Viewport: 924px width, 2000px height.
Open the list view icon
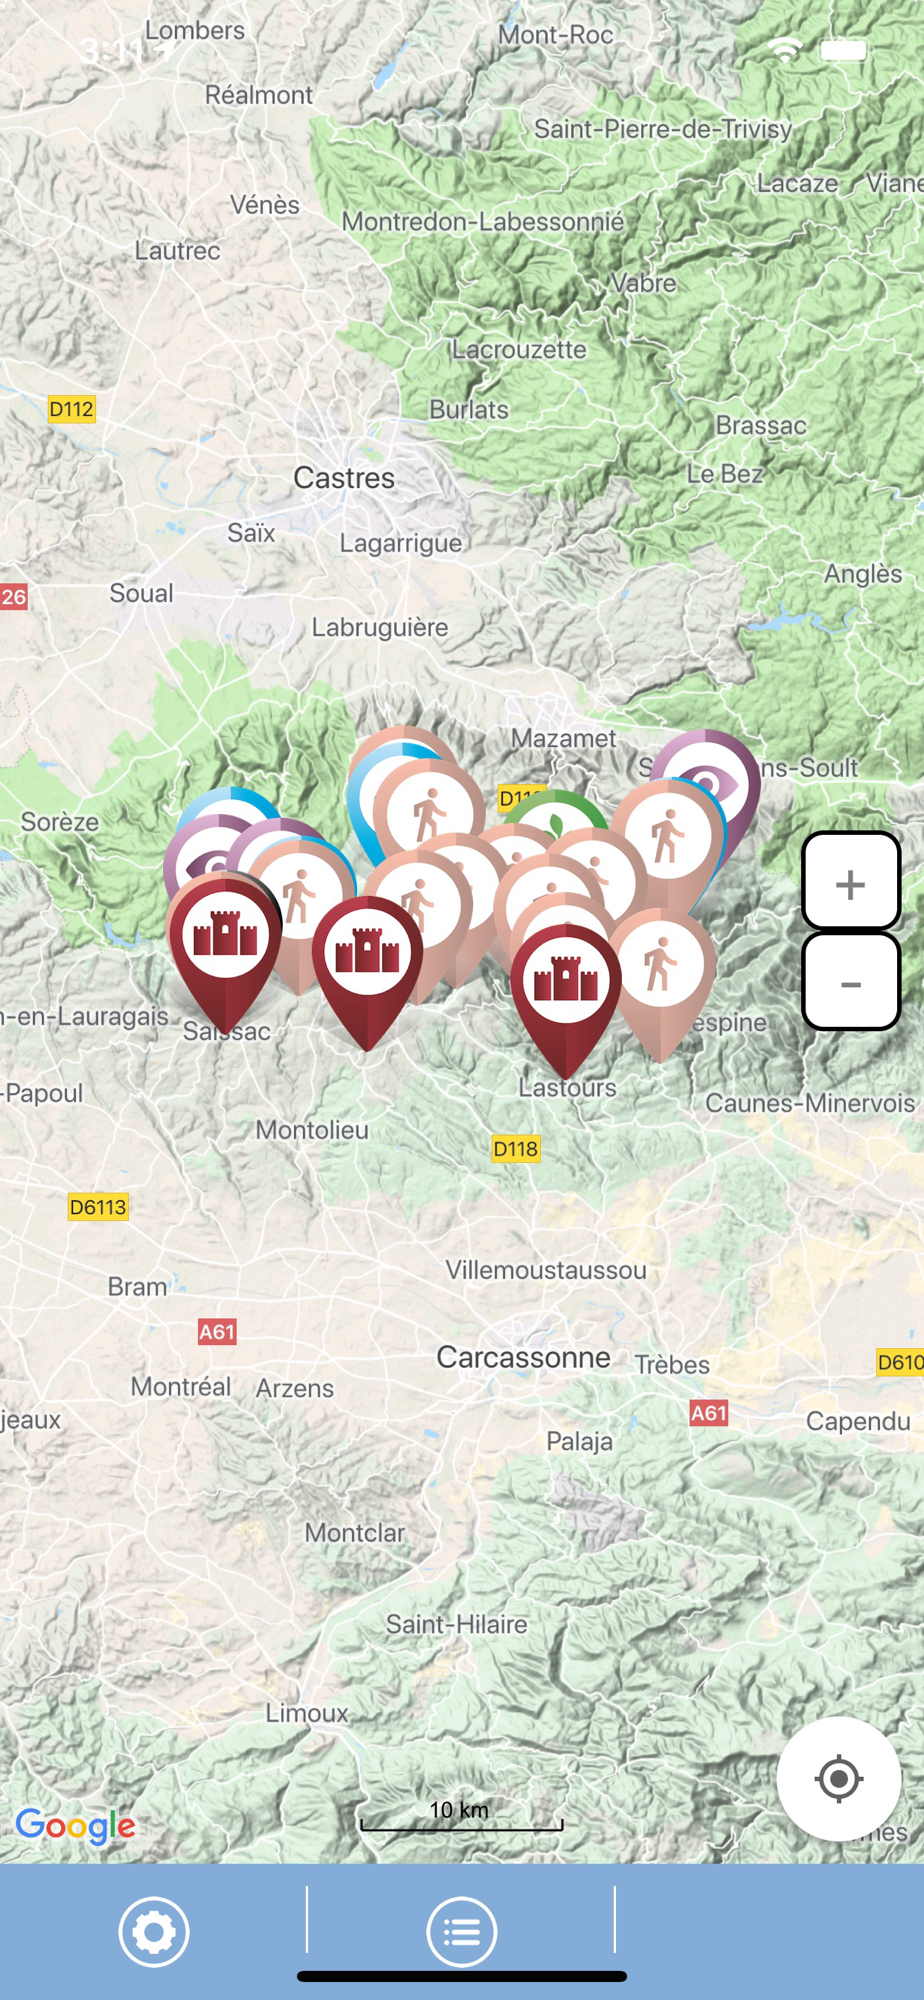(x=461, y=1932)
